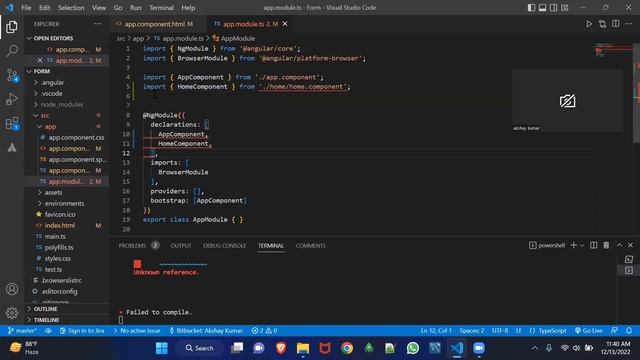Collapse the FORM project folder section
This screenshot has height=360, width=640.
[x=42, y=71]
